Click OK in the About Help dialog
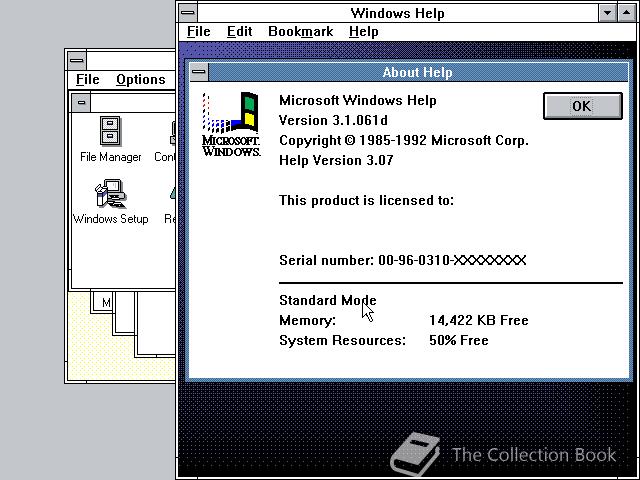The image size is (640, 480). point(582,106)
